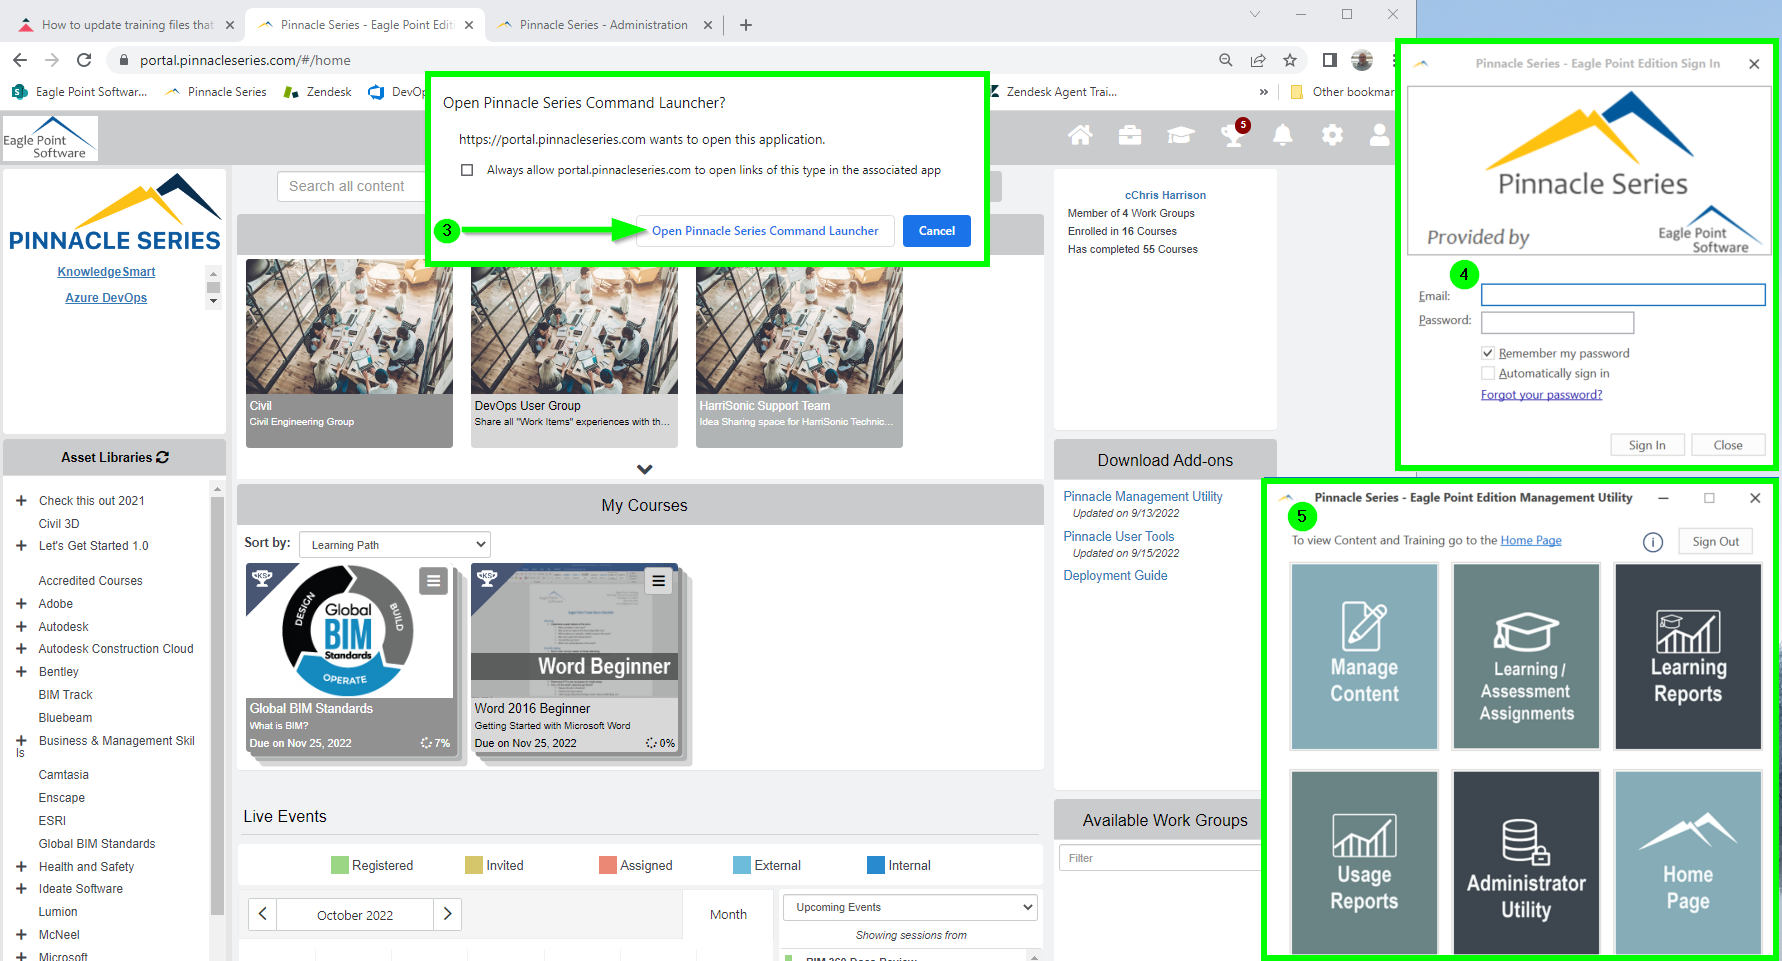Switch calendar to Month view
Image resolution: width=1782 pixels, height=961 pixels.
click(x=728, y=914)
